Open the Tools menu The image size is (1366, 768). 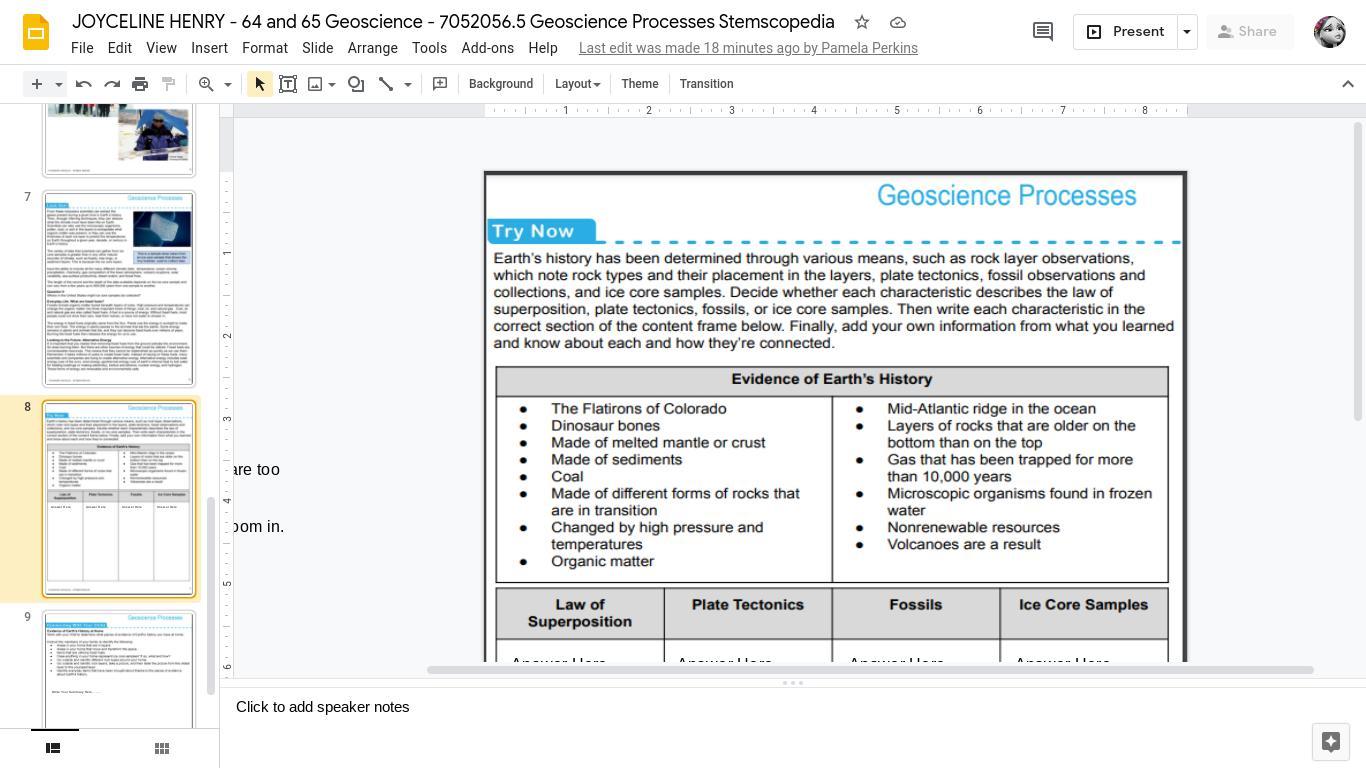(x=429, y=48)
